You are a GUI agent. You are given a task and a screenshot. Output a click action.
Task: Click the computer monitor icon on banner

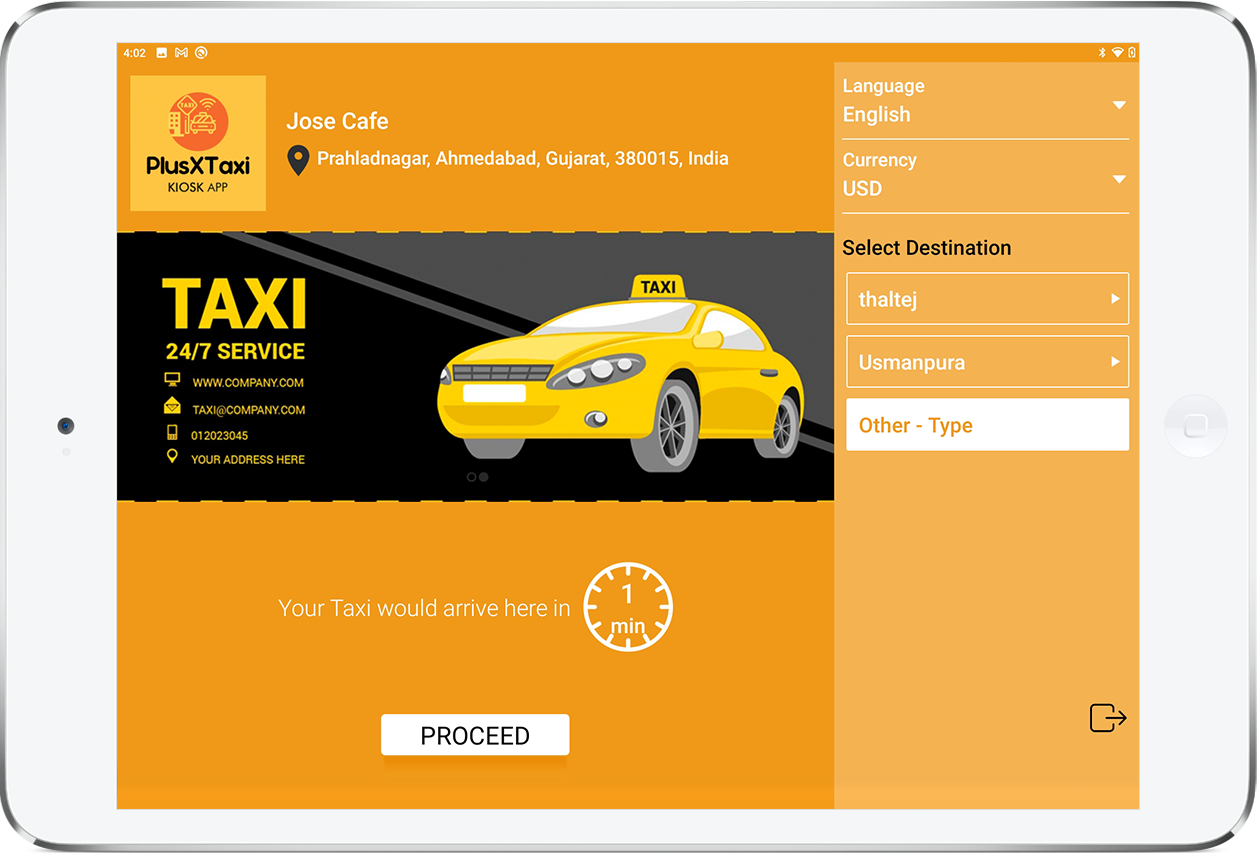click(x=172, y=380)
